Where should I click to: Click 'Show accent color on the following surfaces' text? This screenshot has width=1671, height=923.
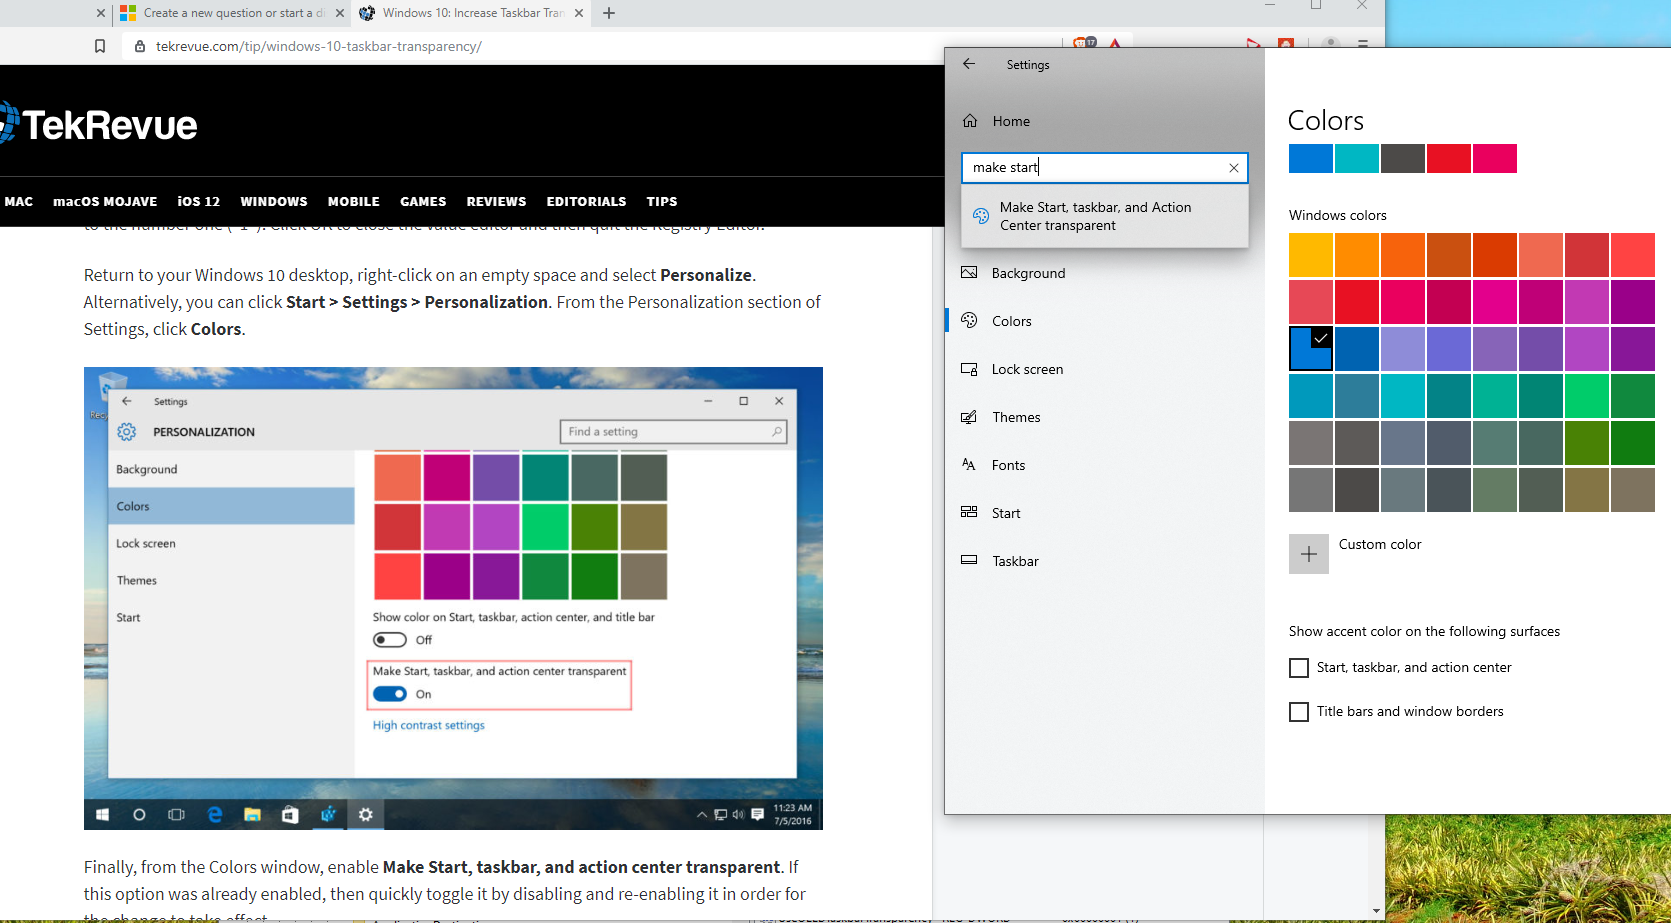1424,631
